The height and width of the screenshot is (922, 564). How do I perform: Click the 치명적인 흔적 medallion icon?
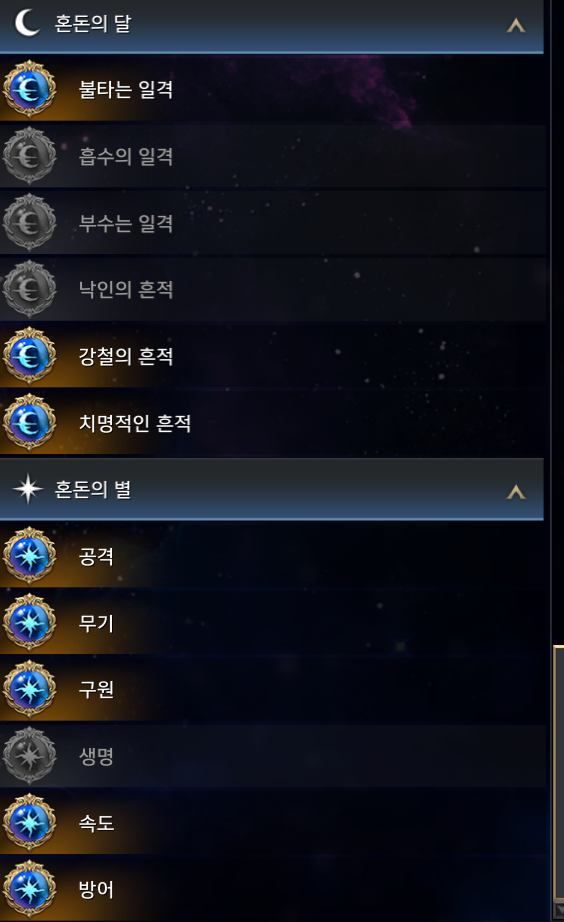point(29,423)
